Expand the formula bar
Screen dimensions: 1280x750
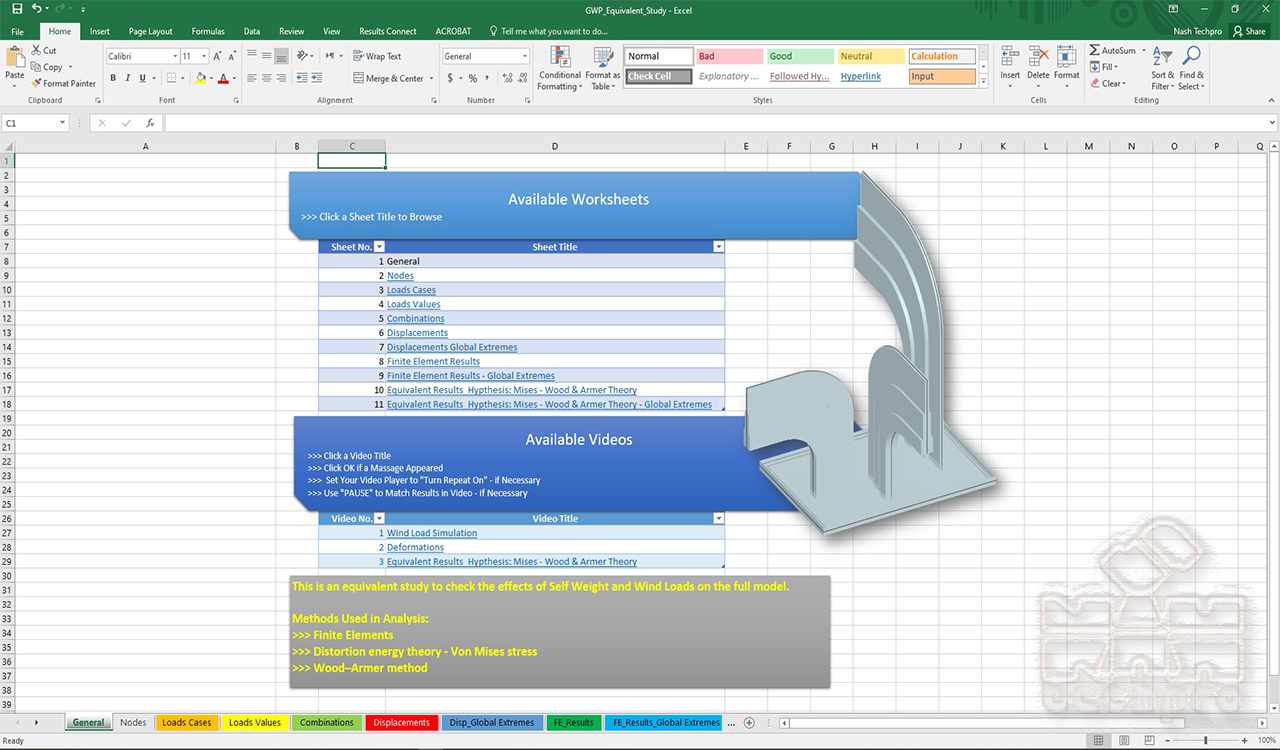coord(1271,123)
